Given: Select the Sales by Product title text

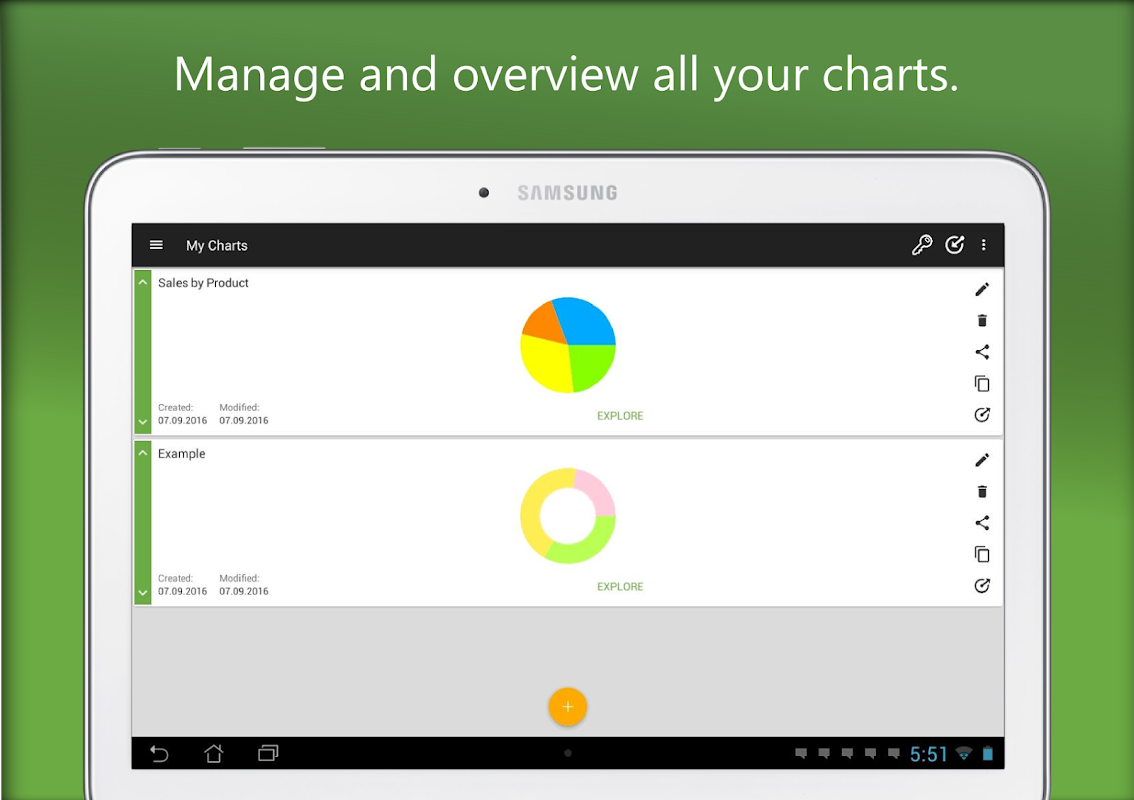Looking at the screenshot, I should pos(203,283).
